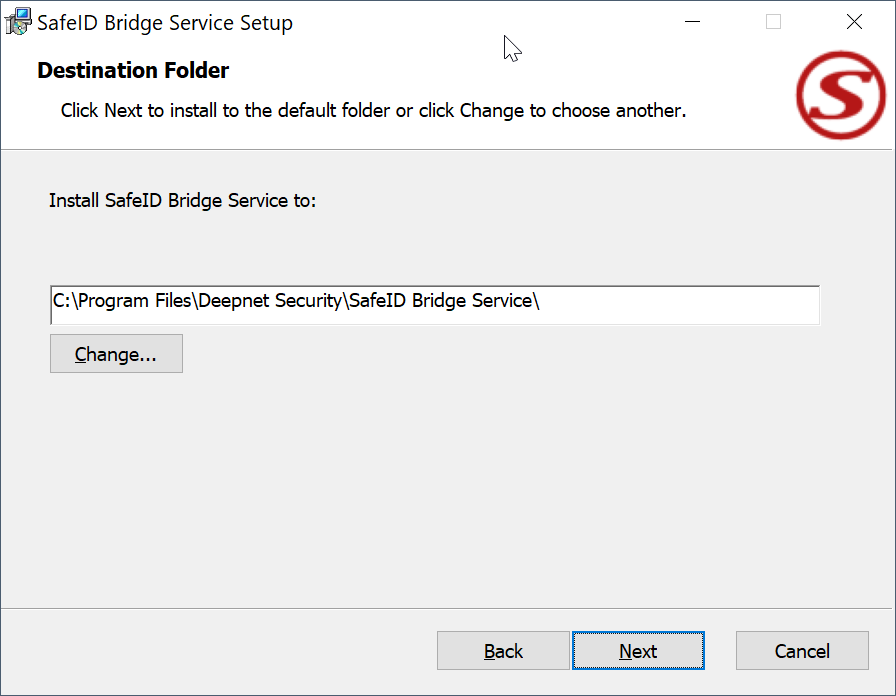Cancel the SafeID Bridge Service setup
The height and width of the screenshot is (696, 896).
point(802,651)
